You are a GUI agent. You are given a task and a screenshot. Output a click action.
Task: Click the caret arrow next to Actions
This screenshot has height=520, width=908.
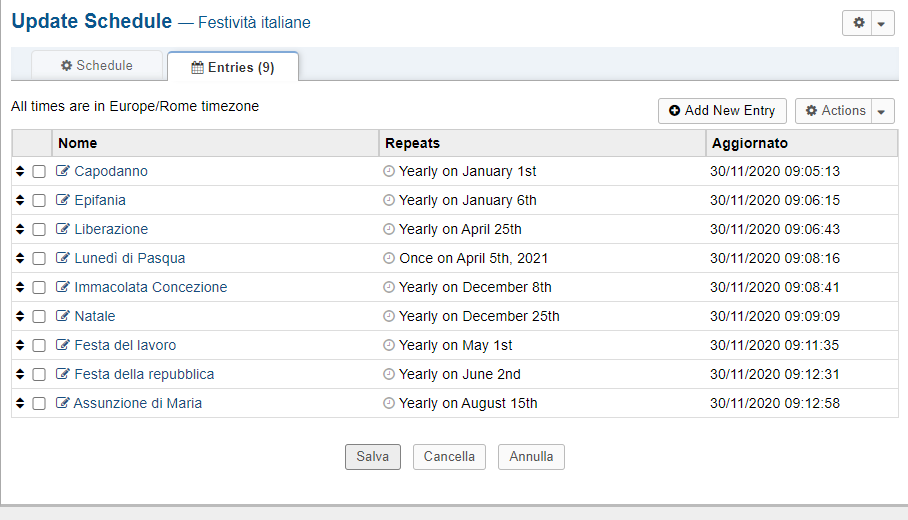point(882,111)
